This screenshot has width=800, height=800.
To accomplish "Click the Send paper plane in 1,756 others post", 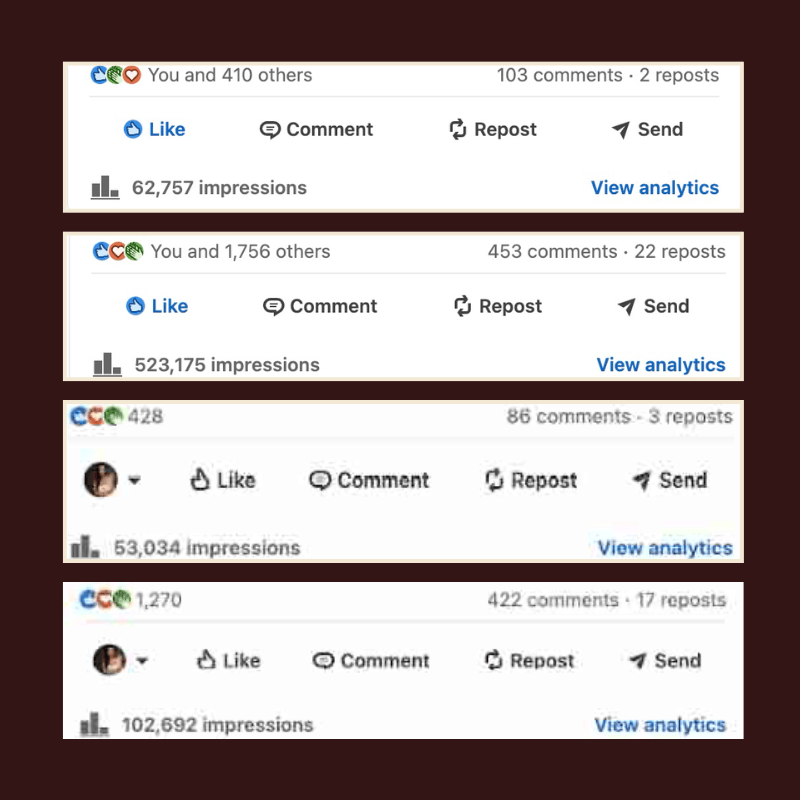I will coord(627,307).
